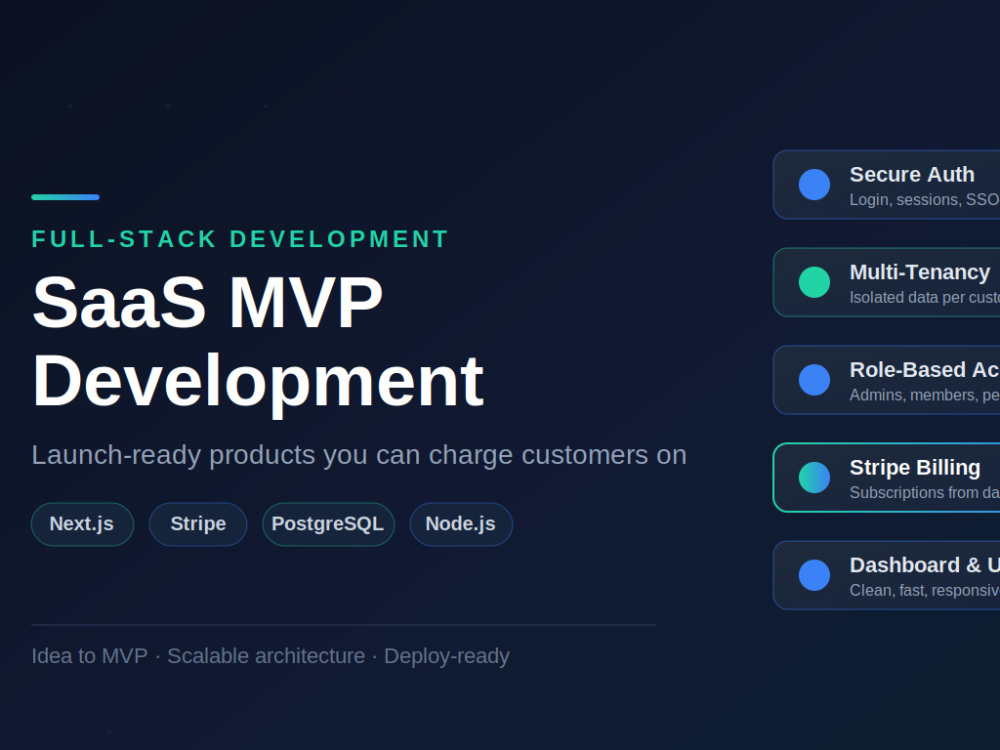
Task: Click the 'FULL-STACK DEVELOPMENT' label
Action: 240,239
